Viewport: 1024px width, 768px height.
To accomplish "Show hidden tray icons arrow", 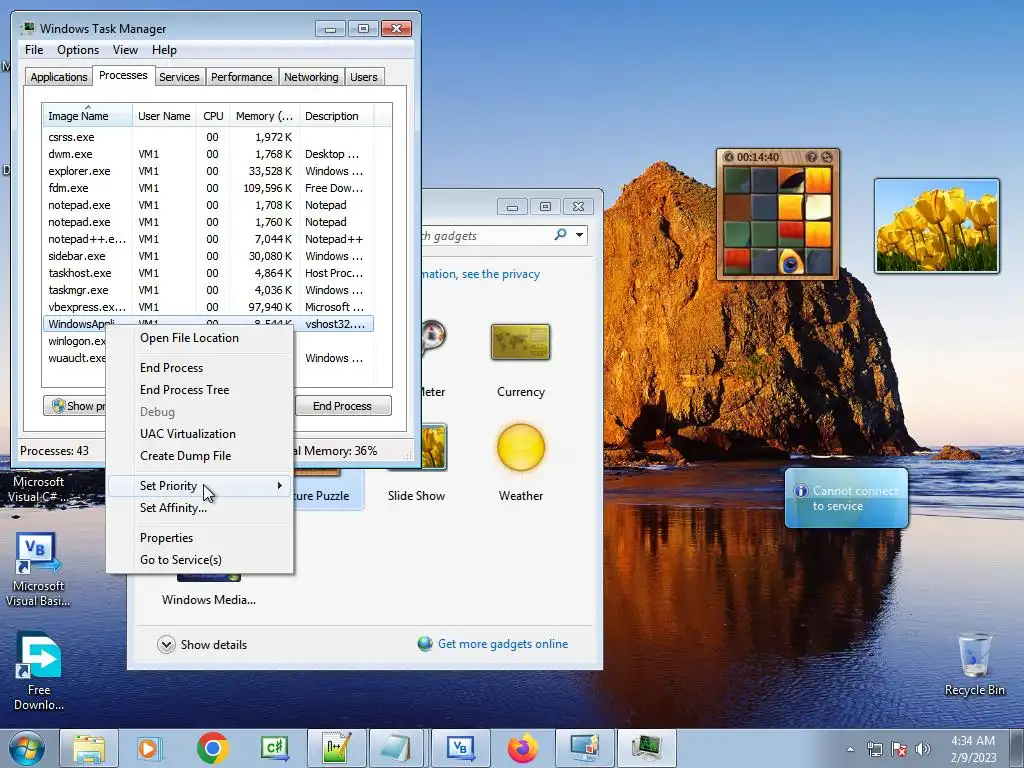I will [x=850, y=749].
